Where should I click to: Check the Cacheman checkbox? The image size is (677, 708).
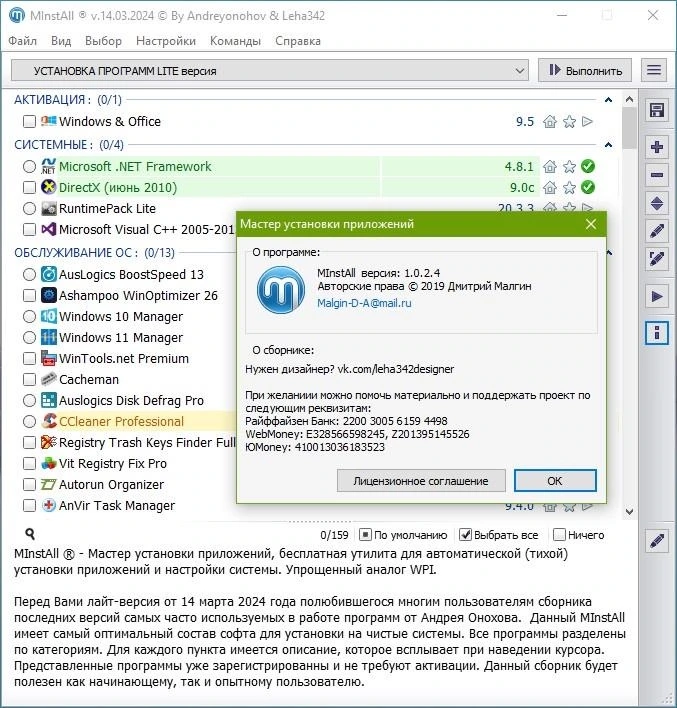29,379
